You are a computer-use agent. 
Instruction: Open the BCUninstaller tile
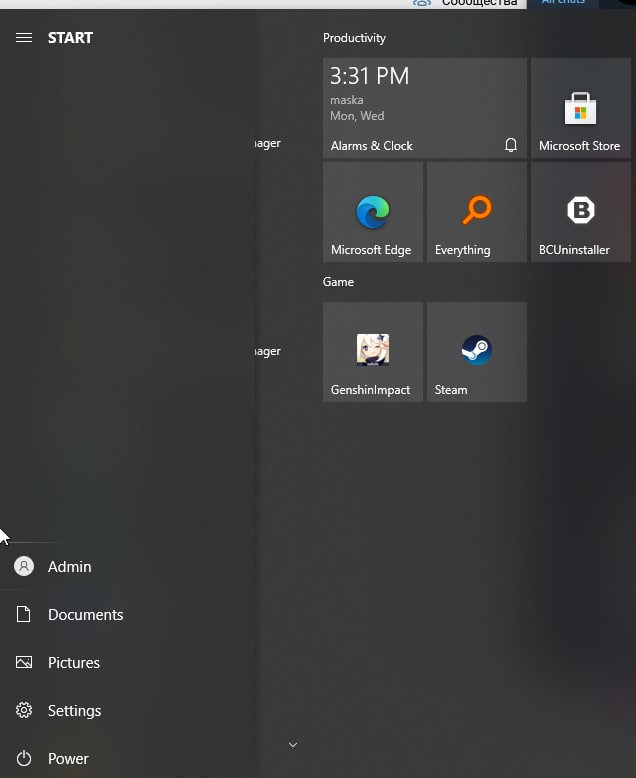pyautogui.click(x=580, y=212)
